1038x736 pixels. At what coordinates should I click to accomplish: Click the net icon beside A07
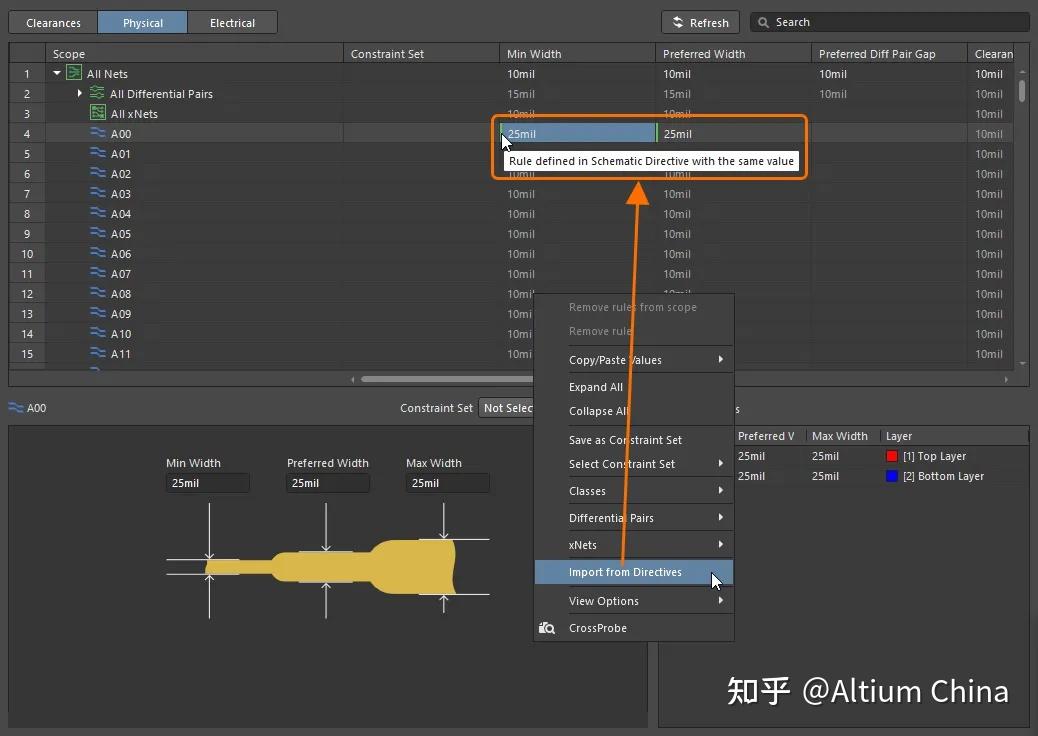point(98,273)
